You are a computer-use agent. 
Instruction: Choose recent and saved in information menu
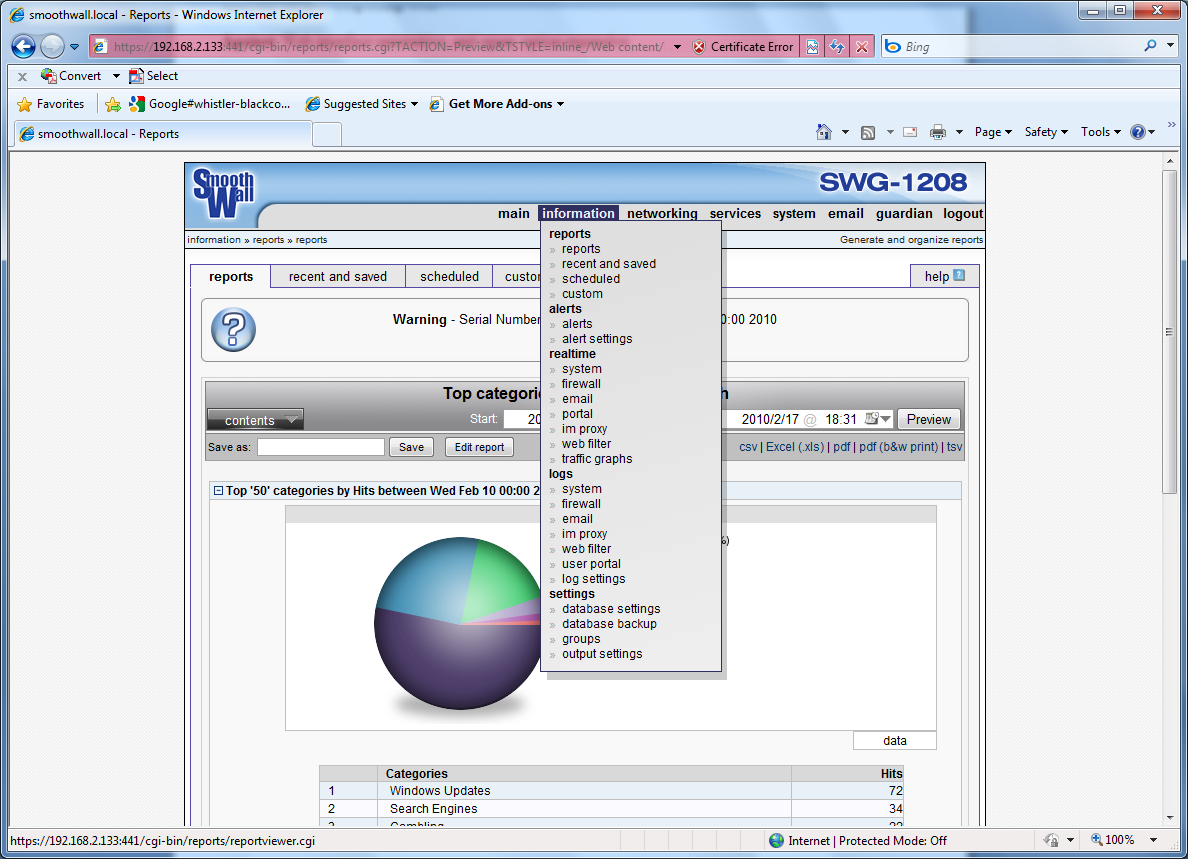(608, 264)
